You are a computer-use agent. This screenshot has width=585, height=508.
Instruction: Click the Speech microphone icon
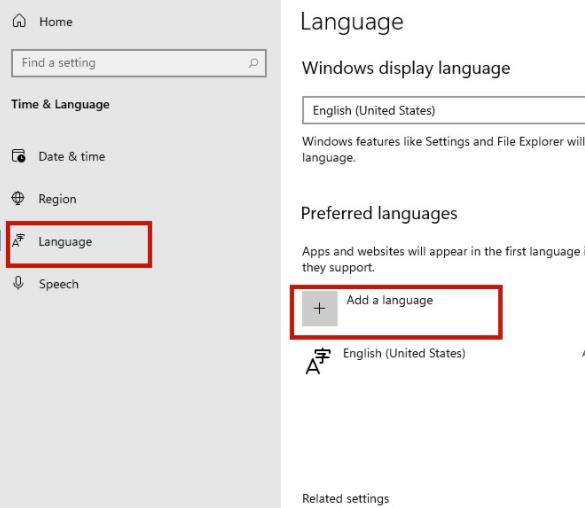click(18, 283)
